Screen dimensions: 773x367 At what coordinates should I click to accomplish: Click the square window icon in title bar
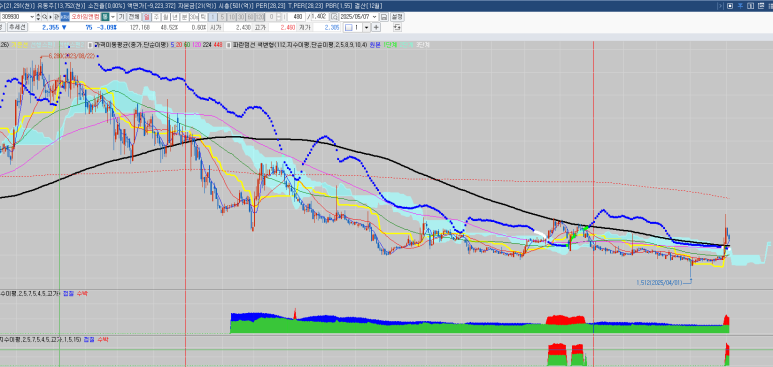pos(730,6)
